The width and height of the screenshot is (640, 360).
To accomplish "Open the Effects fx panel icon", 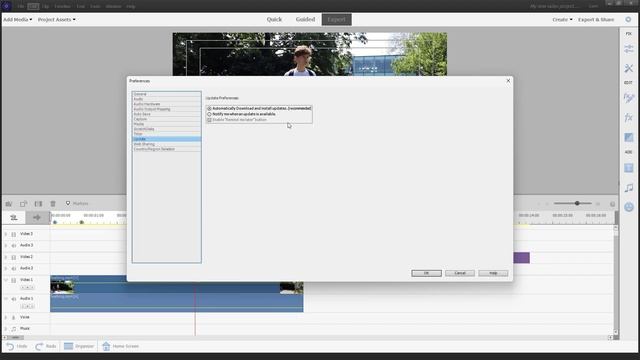I will tap(629, 118).
